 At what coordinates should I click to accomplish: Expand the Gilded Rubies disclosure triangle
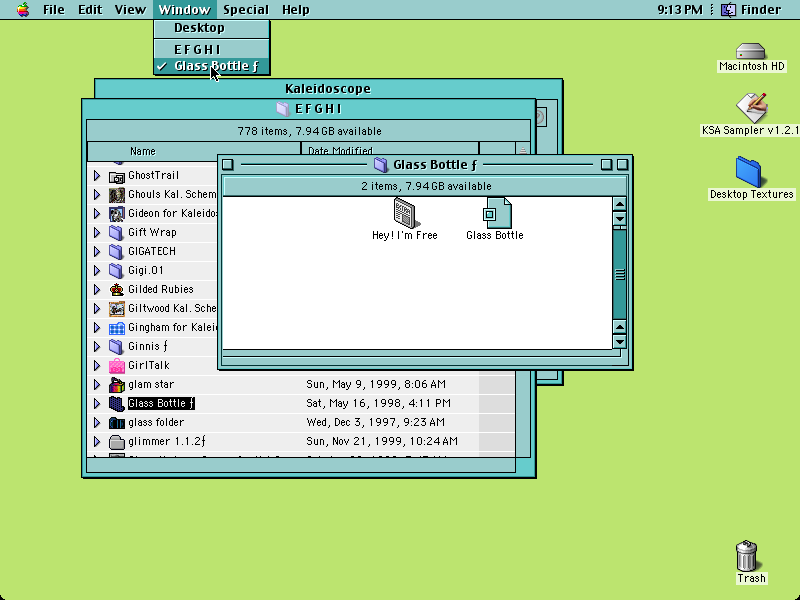tap(97, 289)
